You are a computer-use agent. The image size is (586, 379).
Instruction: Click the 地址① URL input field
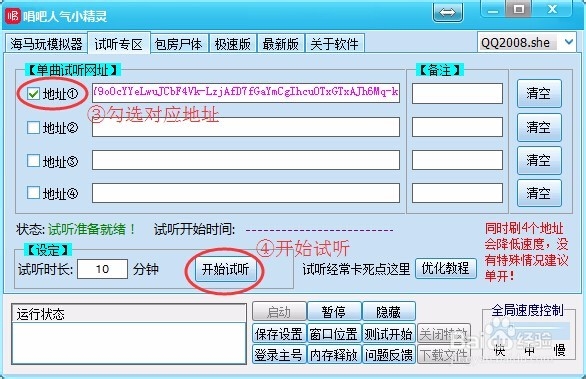pyautogui.click(x=246, y=93)
